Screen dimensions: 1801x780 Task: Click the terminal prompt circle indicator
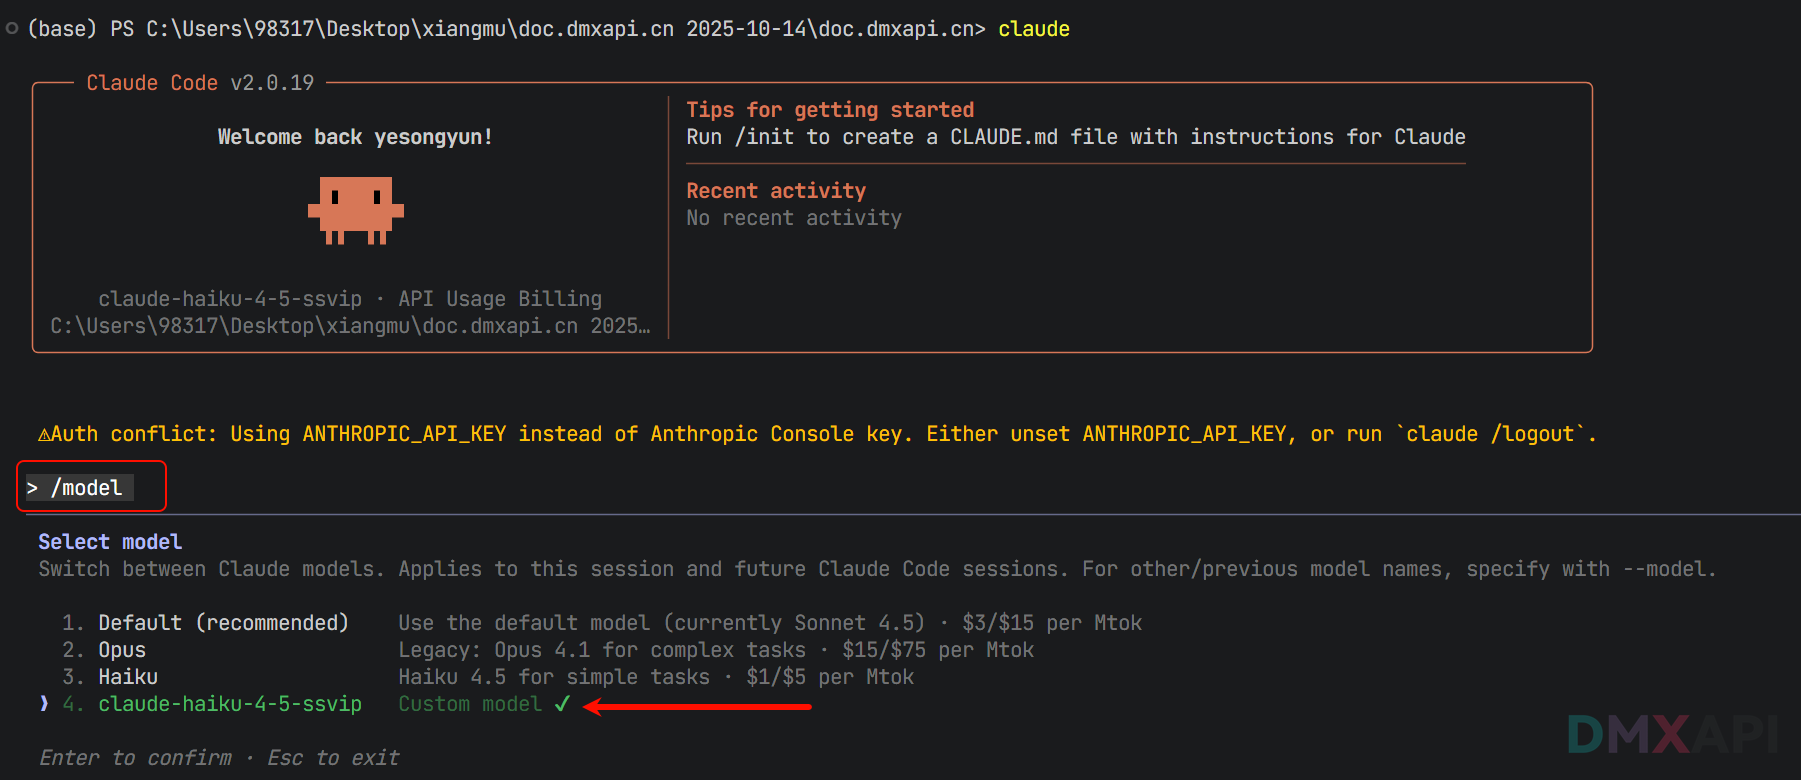pos(12,29)
